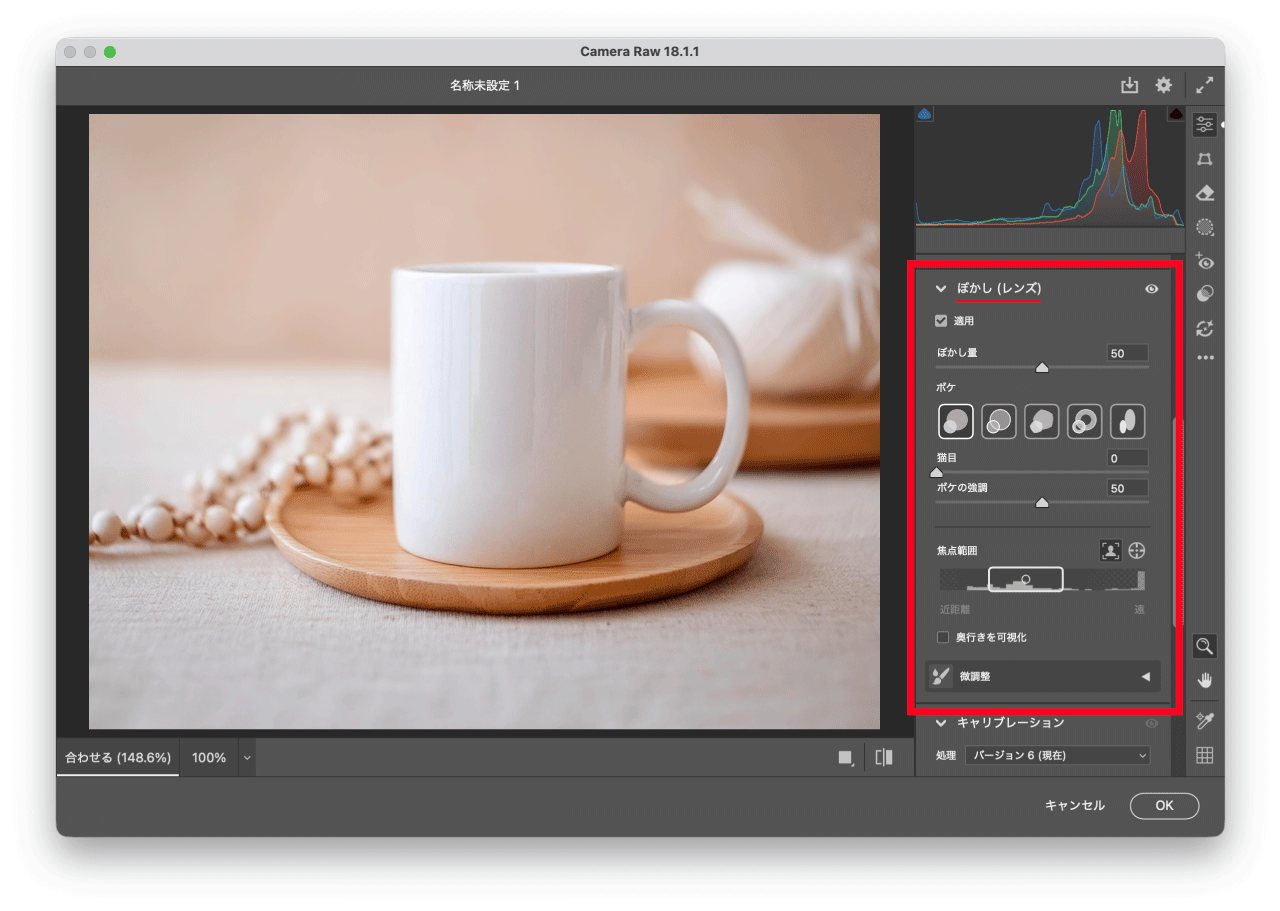
Task: Open Camera Raw settings gear
Action: tap(1163, 86)
